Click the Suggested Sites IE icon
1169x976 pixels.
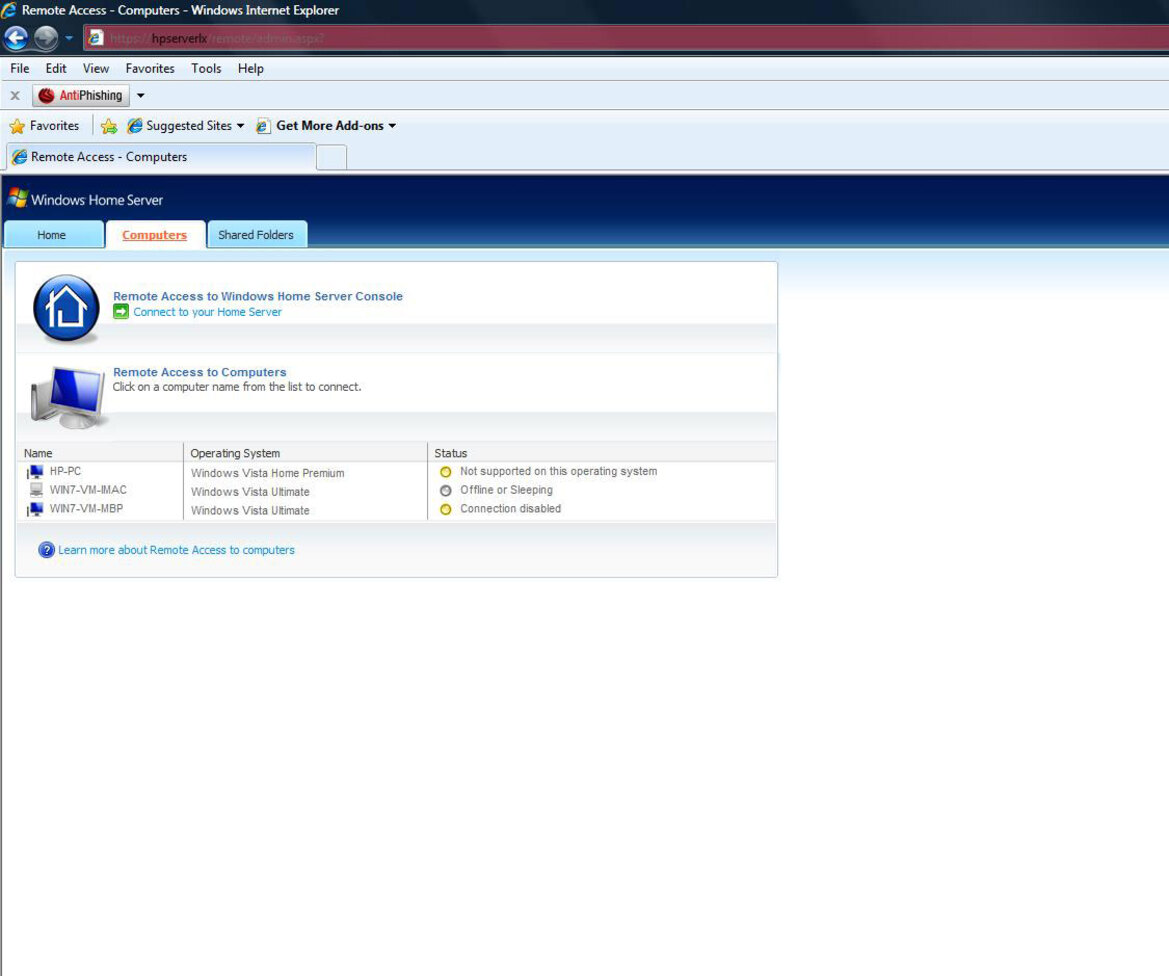pos(134,126)
